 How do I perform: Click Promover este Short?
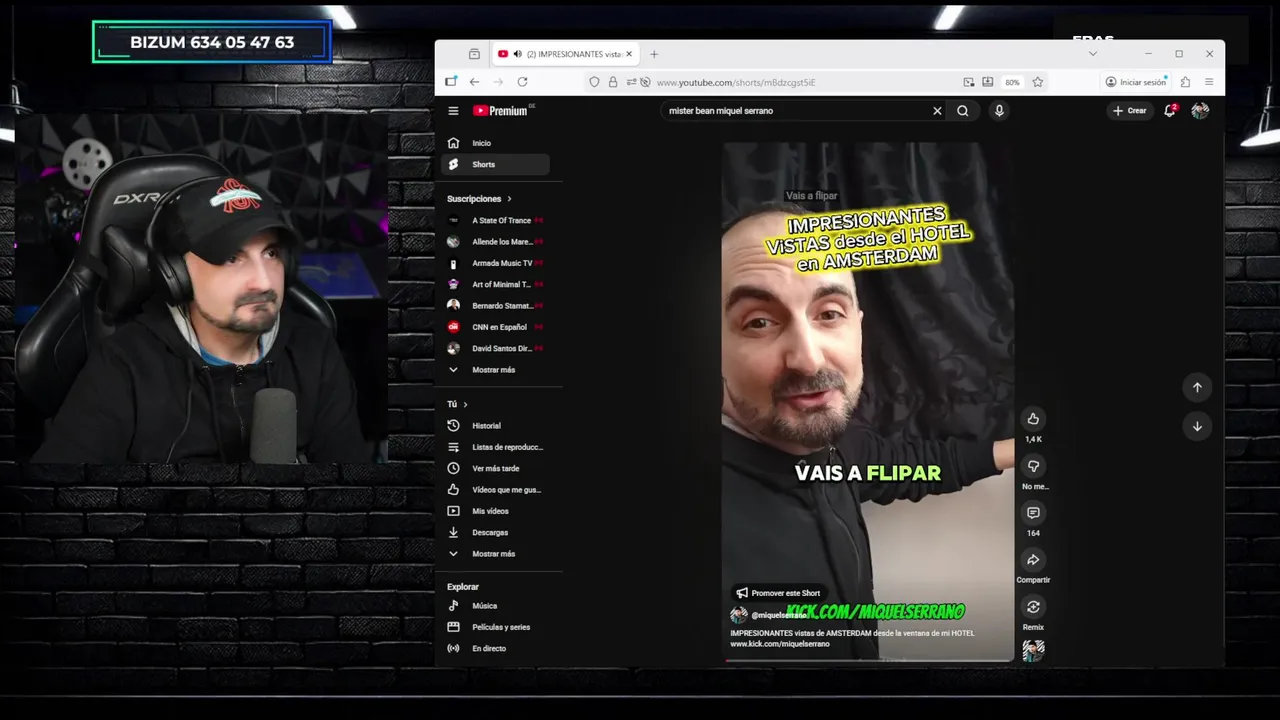[x=778, y=593]
